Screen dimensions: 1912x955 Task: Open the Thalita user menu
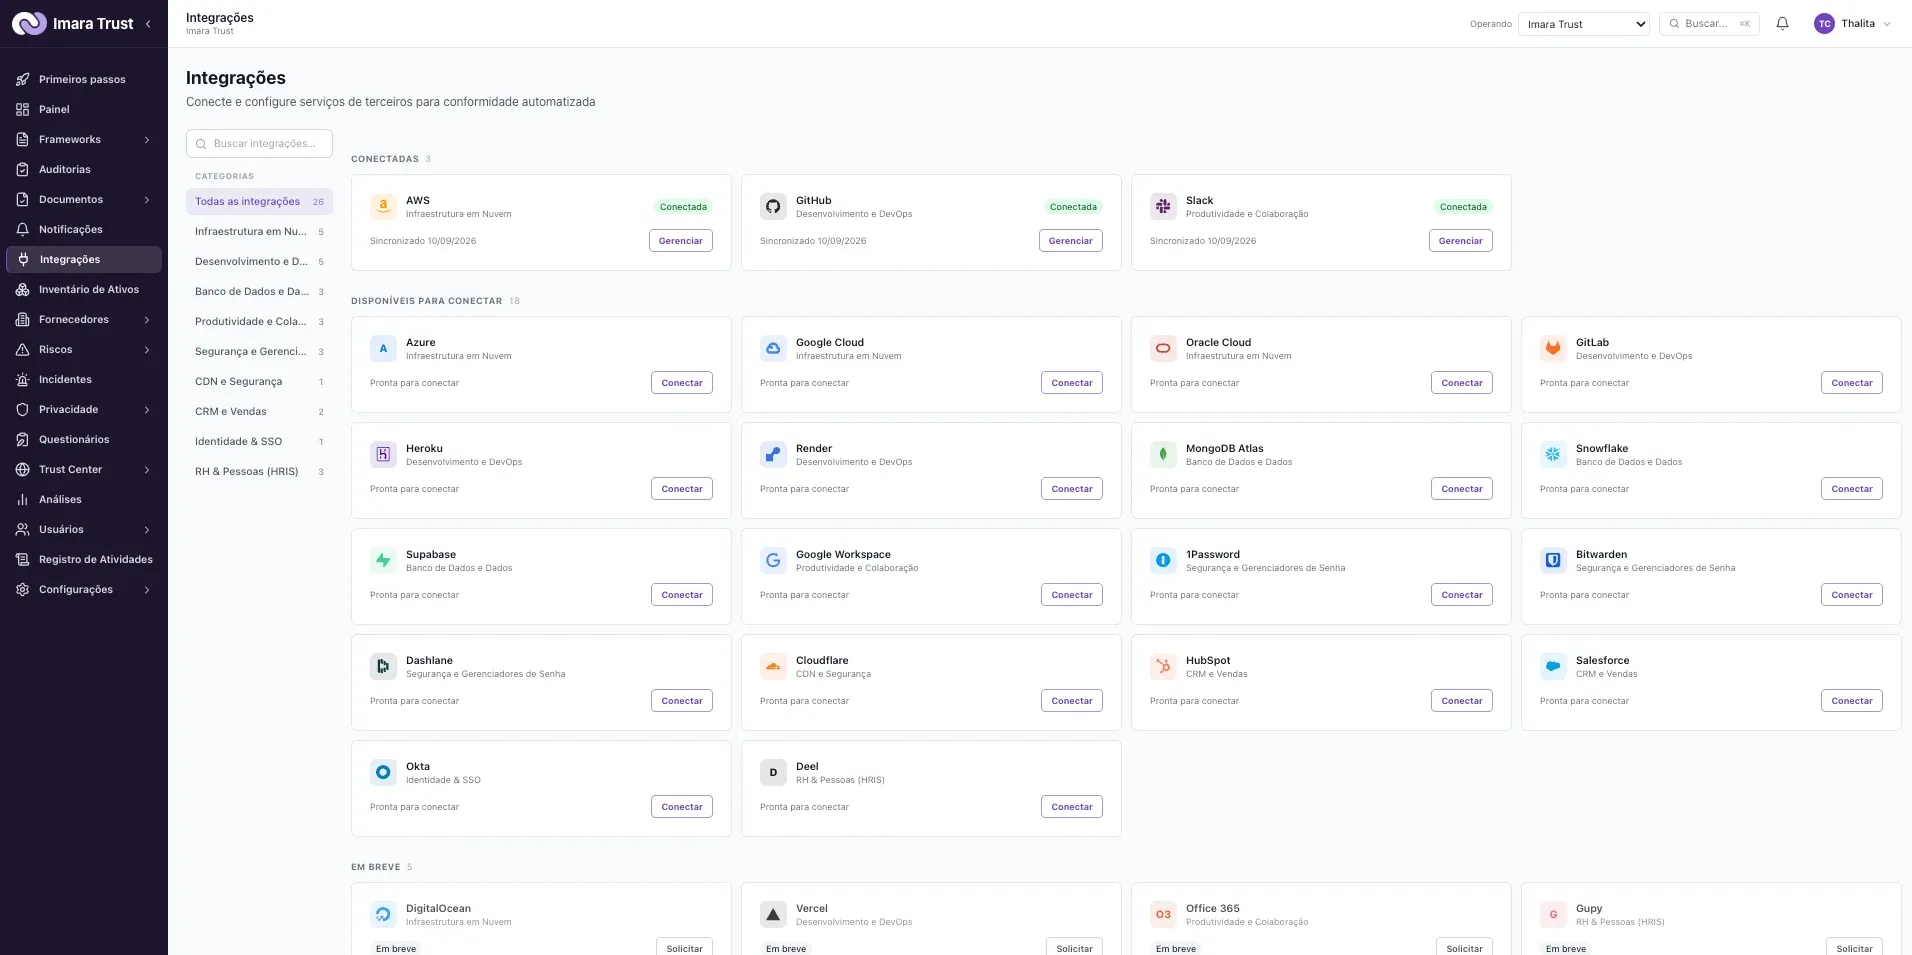1852,24
